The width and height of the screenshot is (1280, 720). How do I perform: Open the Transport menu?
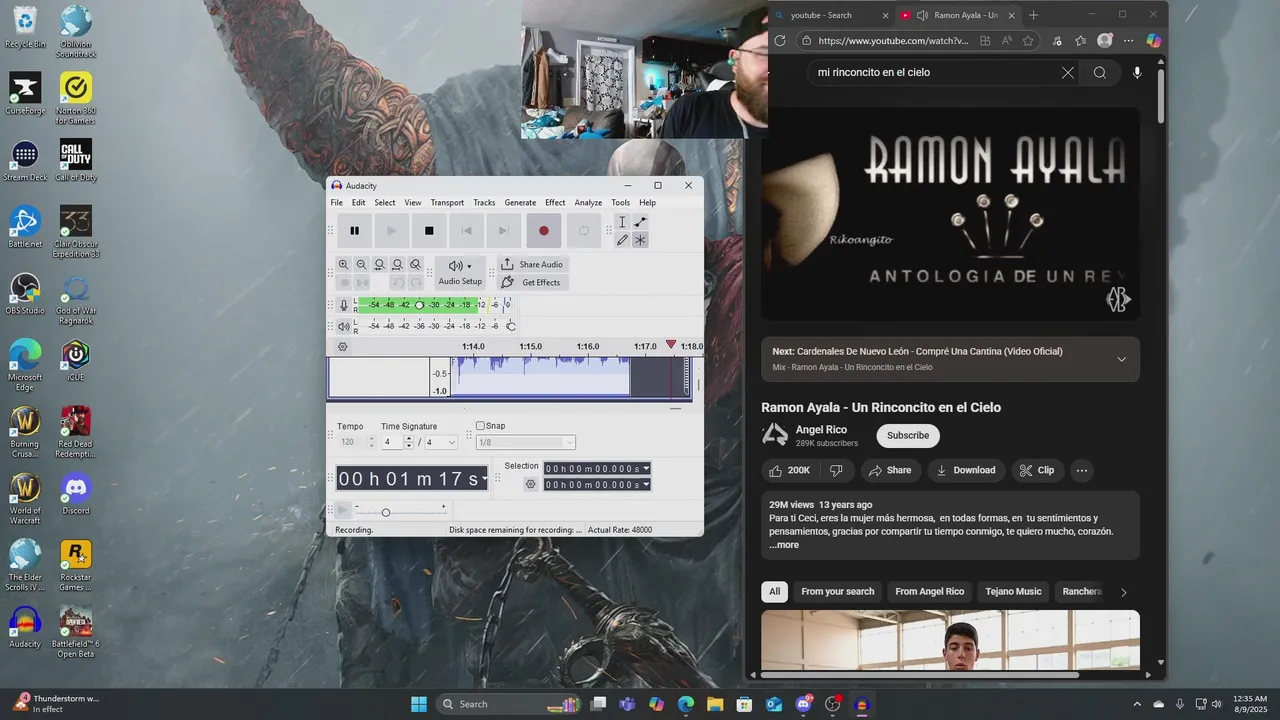pos(447,203)
